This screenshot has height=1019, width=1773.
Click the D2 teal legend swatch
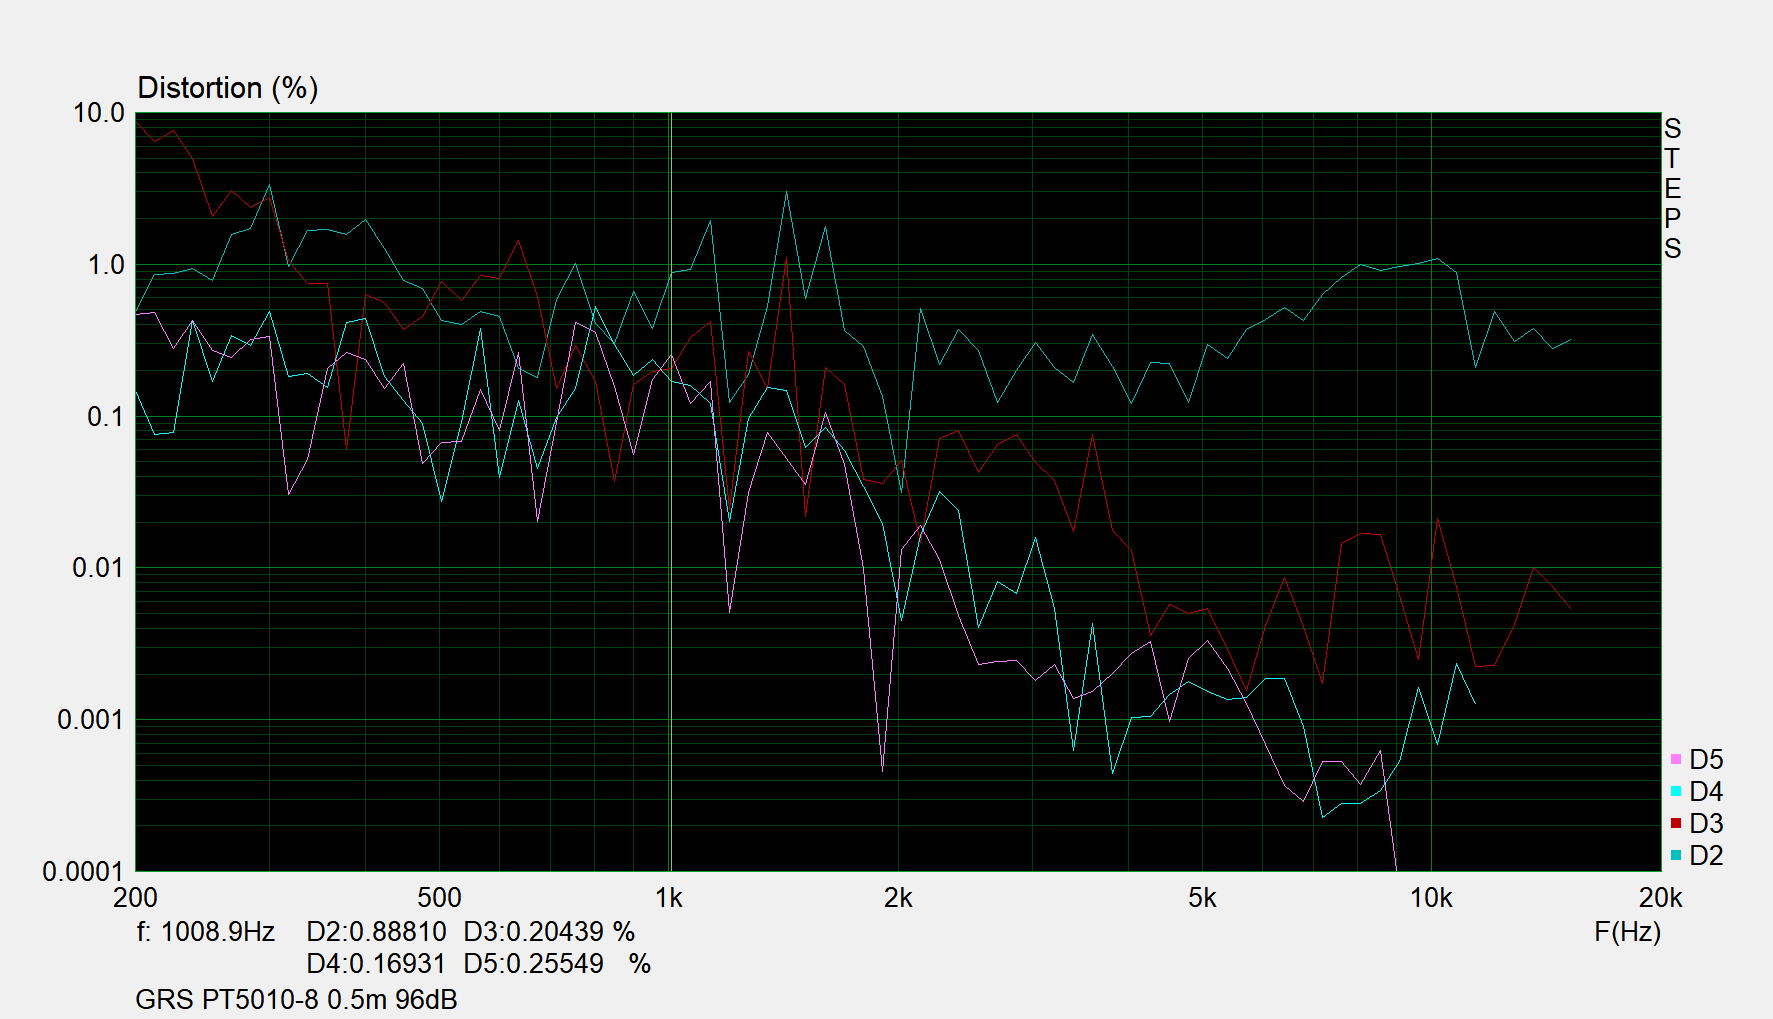click(x=1676, y=855)
